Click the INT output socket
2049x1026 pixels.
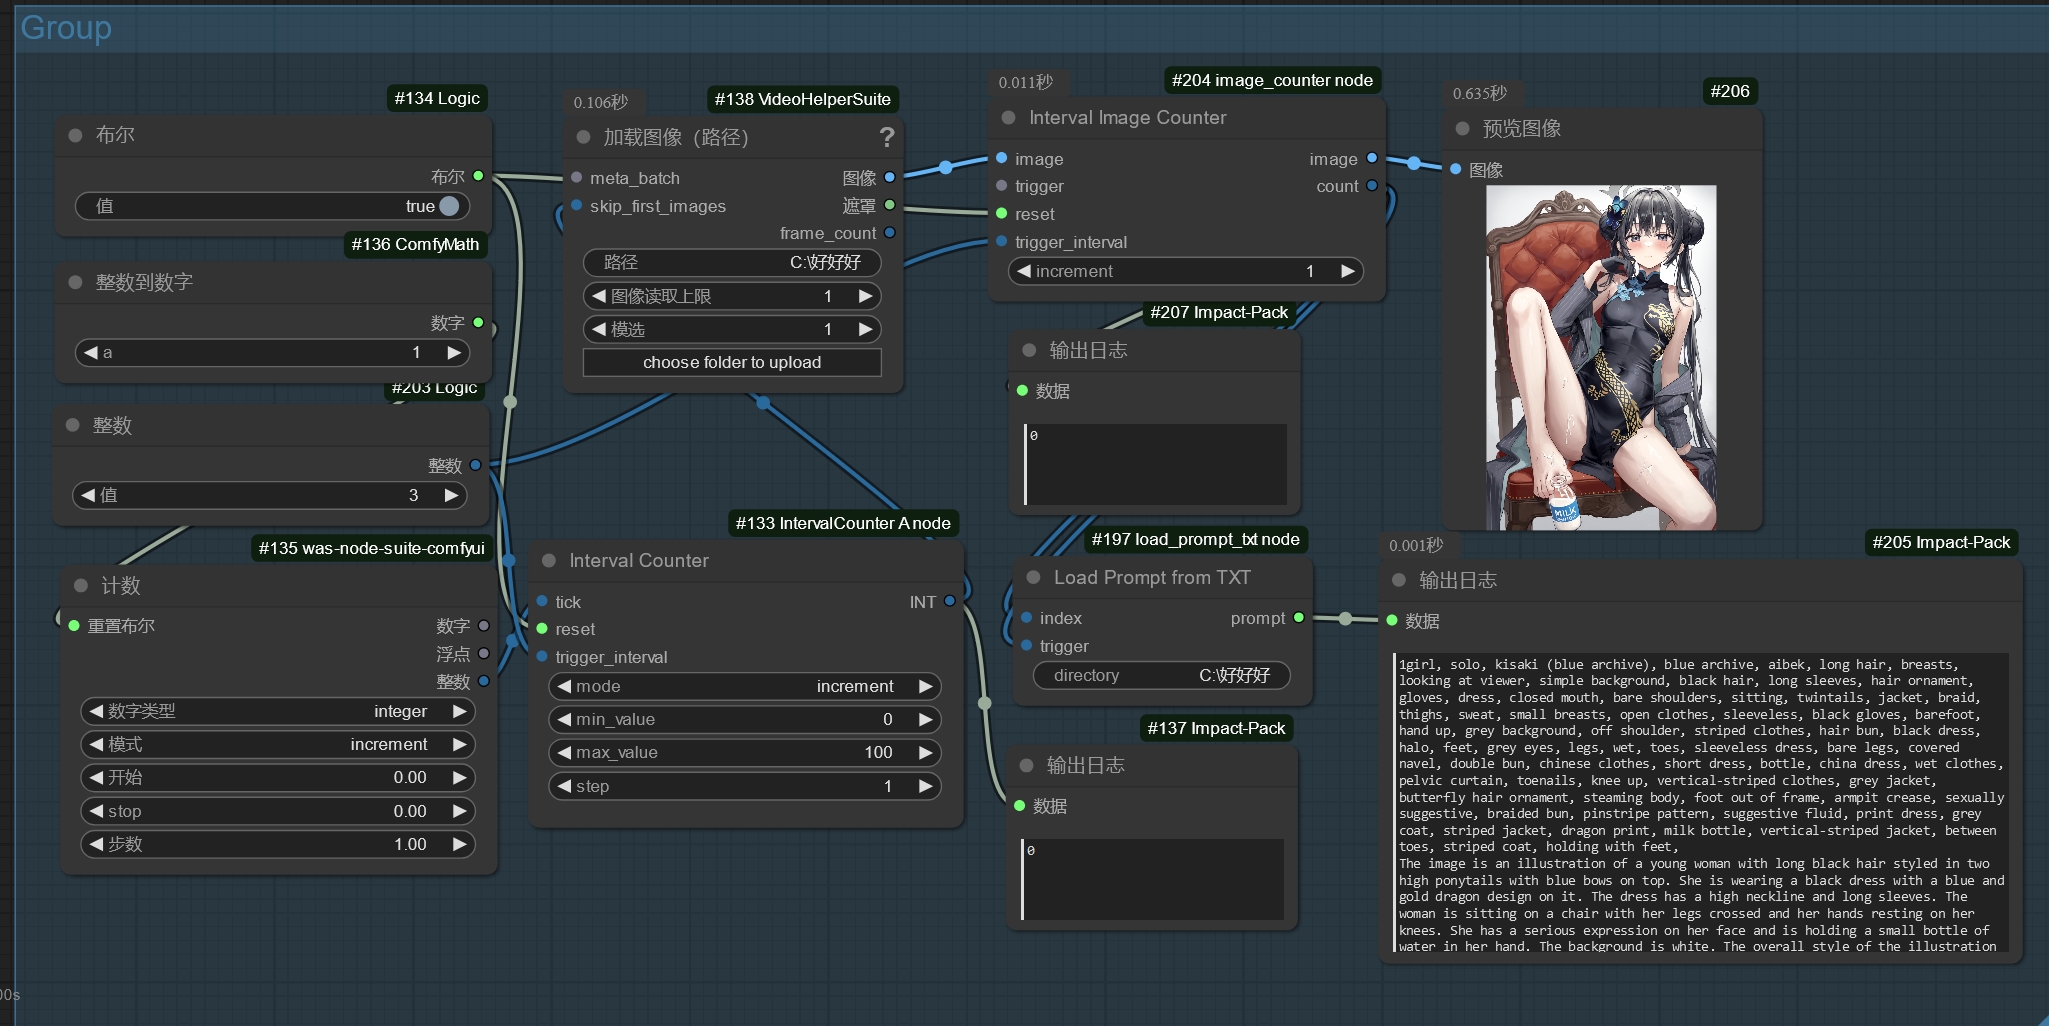tap(949, 601)
